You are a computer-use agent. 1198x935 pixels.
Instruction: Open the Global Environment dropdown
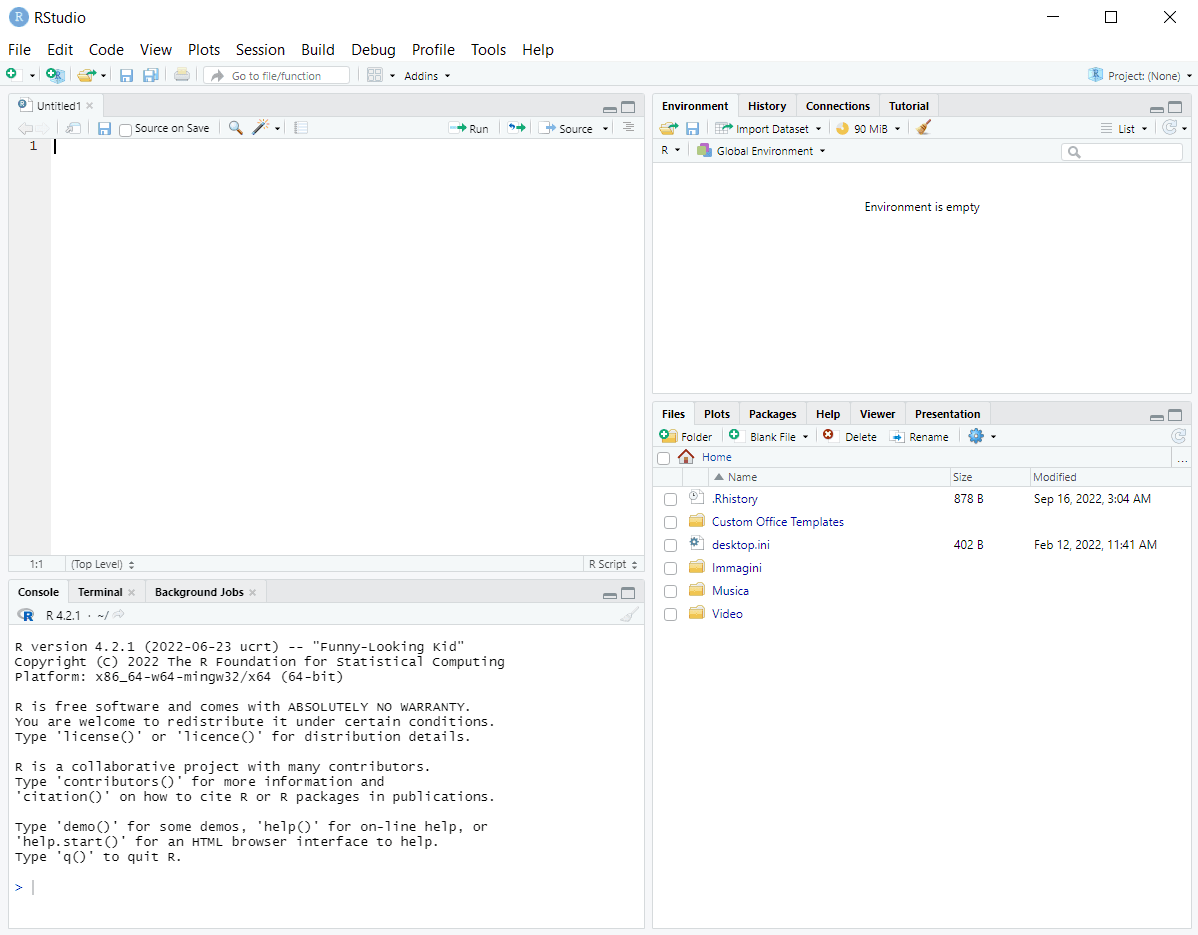click(761, 150)
